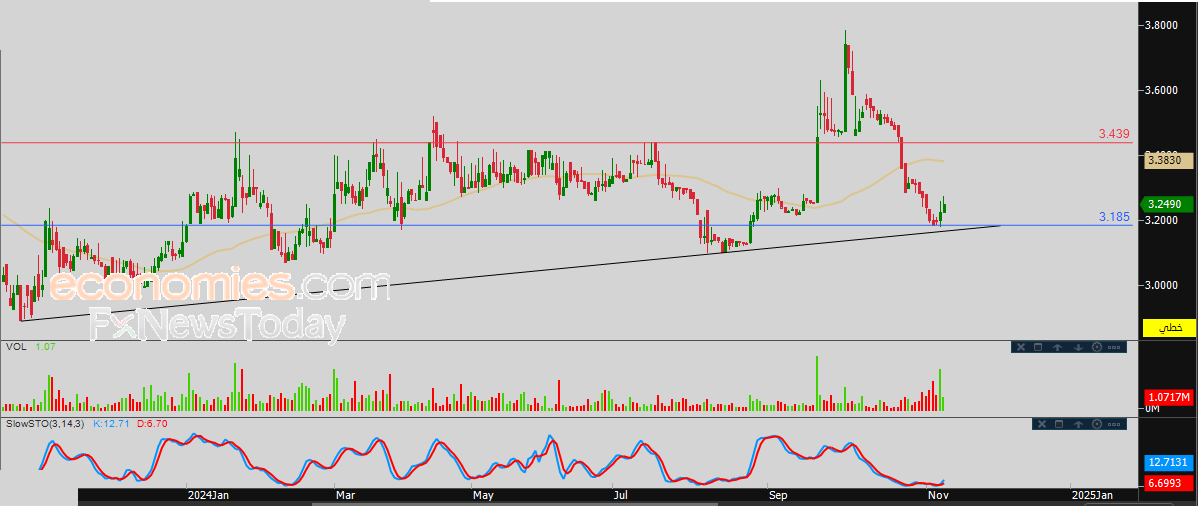
Task: Open SlowSTO indicator settings gear
Action: 1097,424
